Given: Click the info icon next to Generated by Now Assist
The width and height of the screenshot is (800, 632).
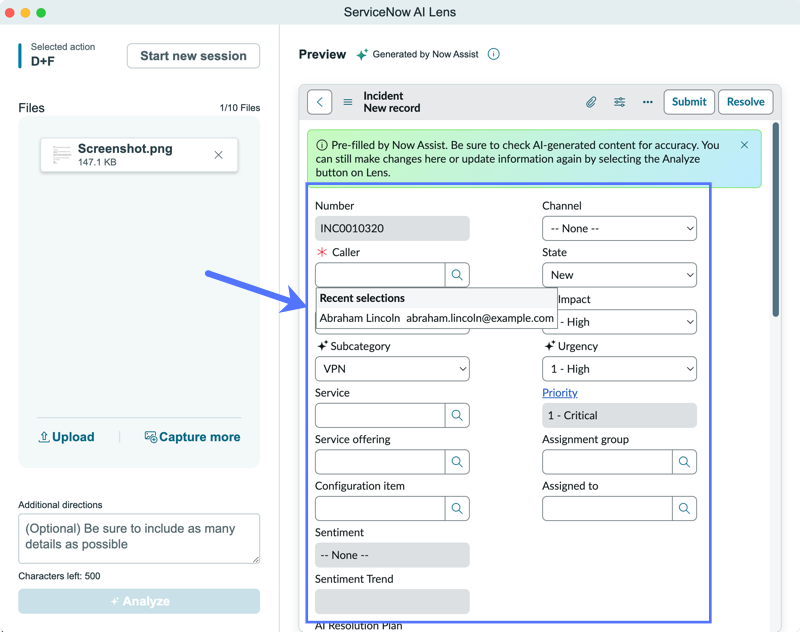Looking at the screenshot, I should (x=493, y=54).
